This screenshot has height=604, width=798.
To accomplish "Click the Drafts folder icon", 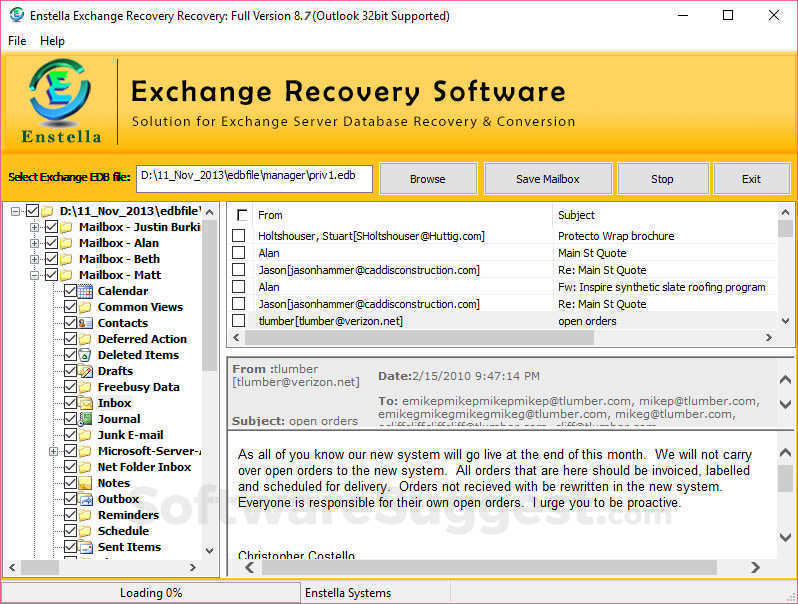I will 85,371.
